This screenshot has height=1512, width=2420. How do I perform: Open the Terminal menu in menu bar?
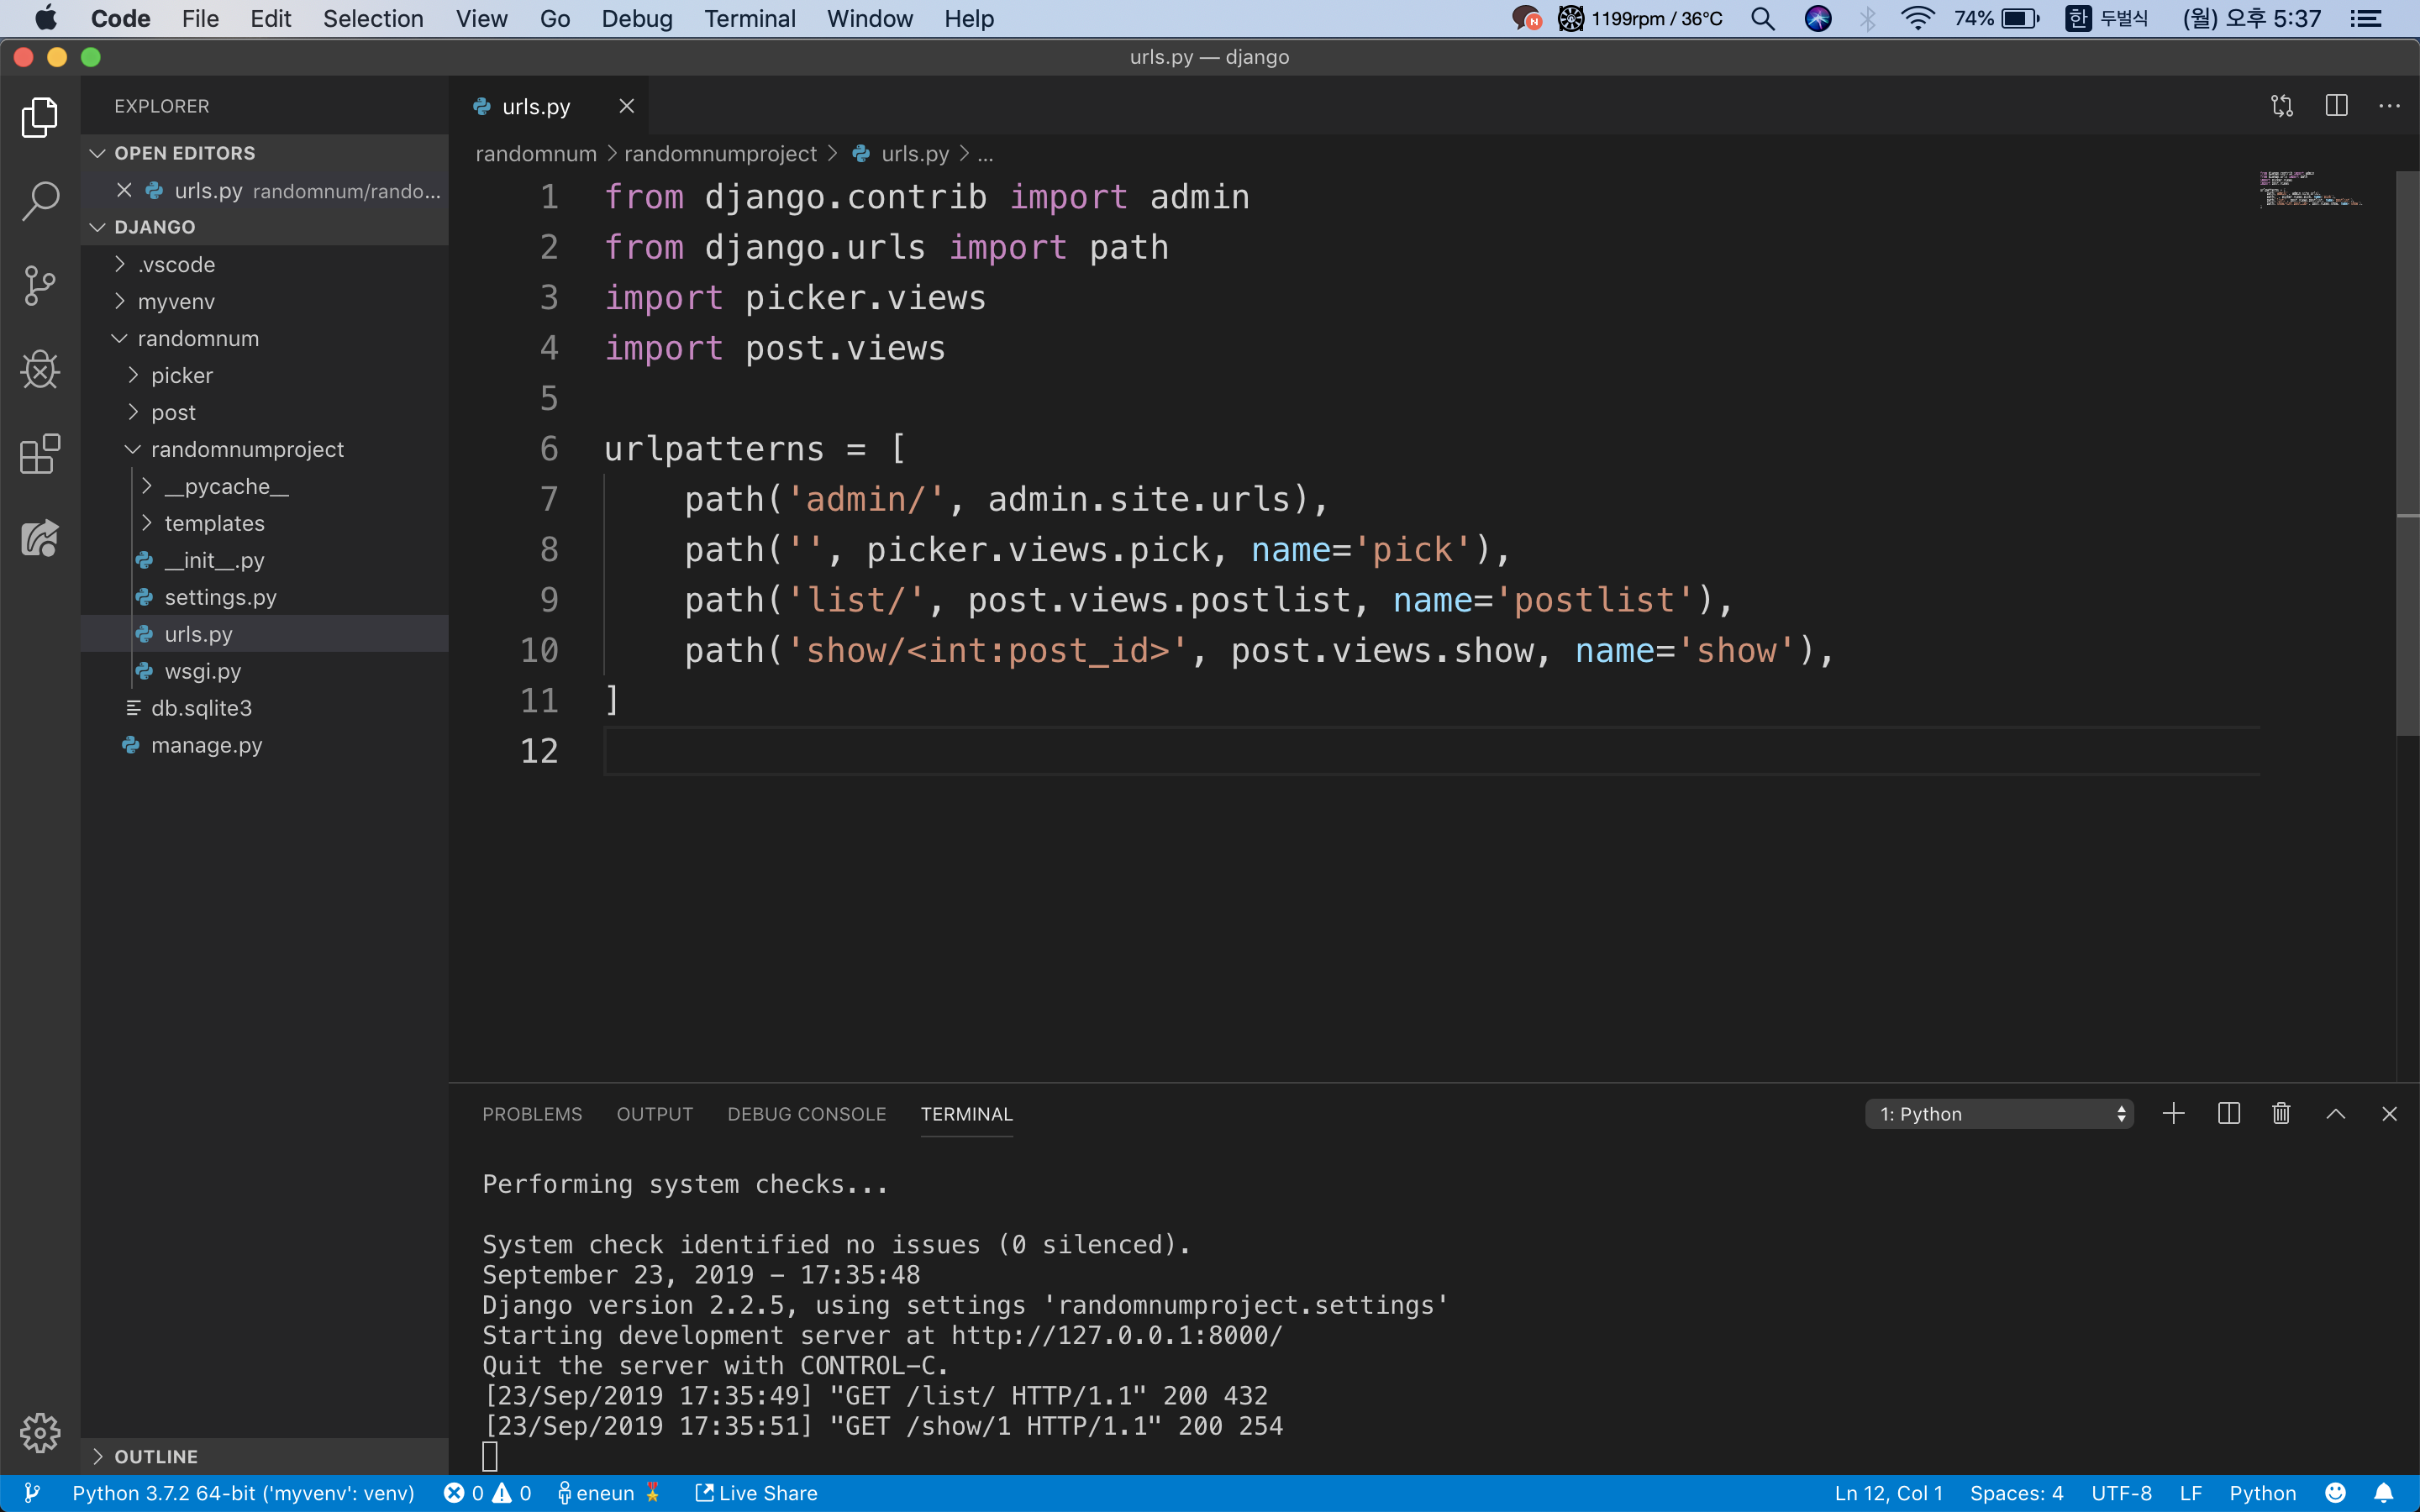[749, 19]
